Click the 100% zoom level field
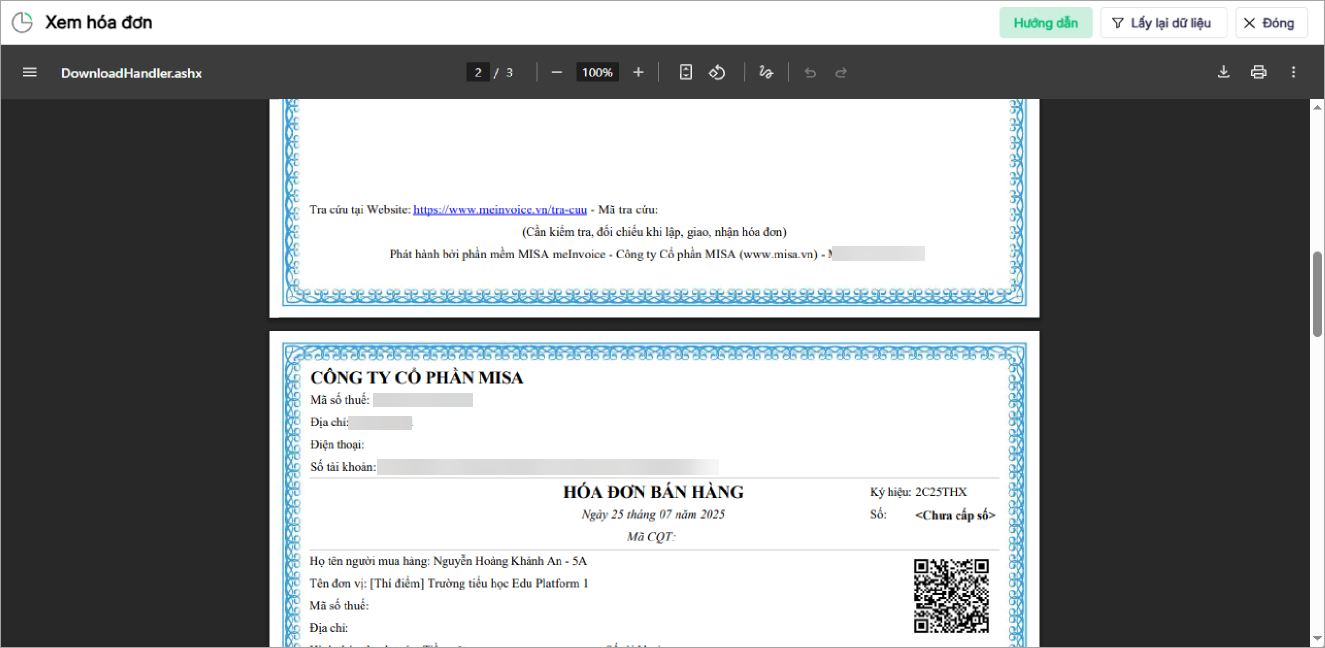The width and height of the screenshot is (1325, 648). click(597, 73)
